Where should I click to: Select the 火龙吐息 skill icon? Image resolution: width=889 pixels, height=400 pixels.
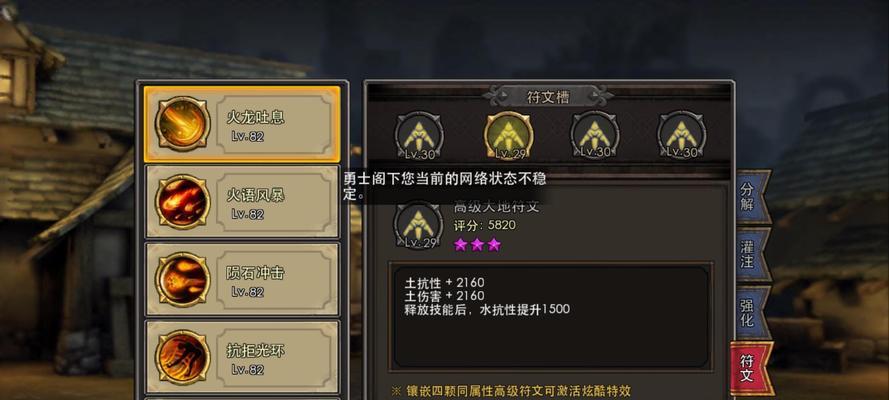tap(183, 124)
